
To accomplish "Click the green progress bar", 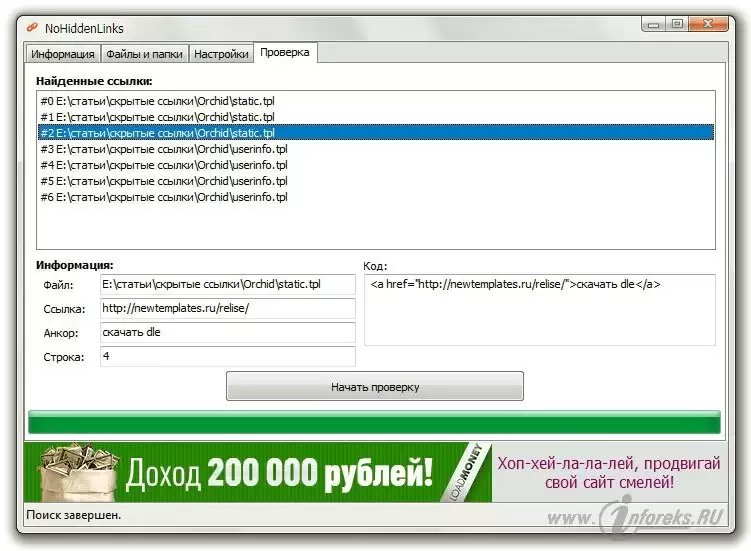I will (x=373, y=422).
